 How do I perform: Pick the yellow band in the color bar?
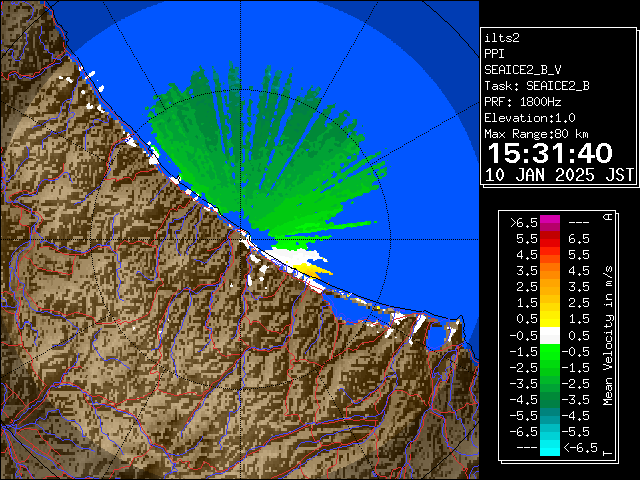coord(550,319)
